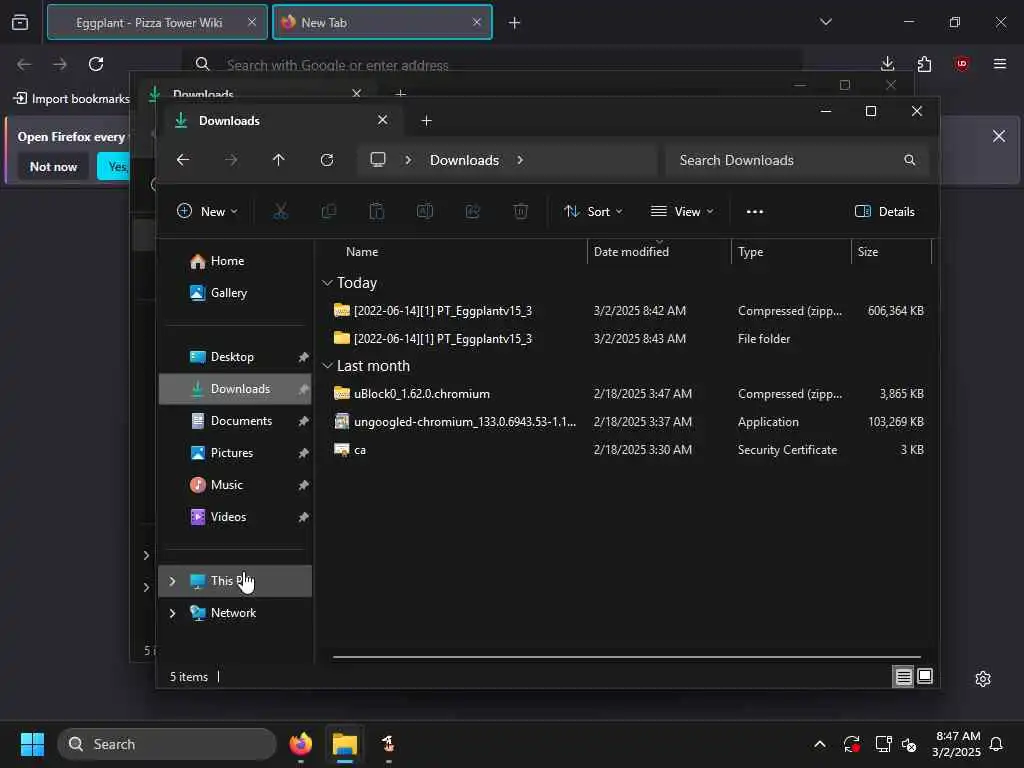Go up one folder level in Explorer

pos(278,160)
